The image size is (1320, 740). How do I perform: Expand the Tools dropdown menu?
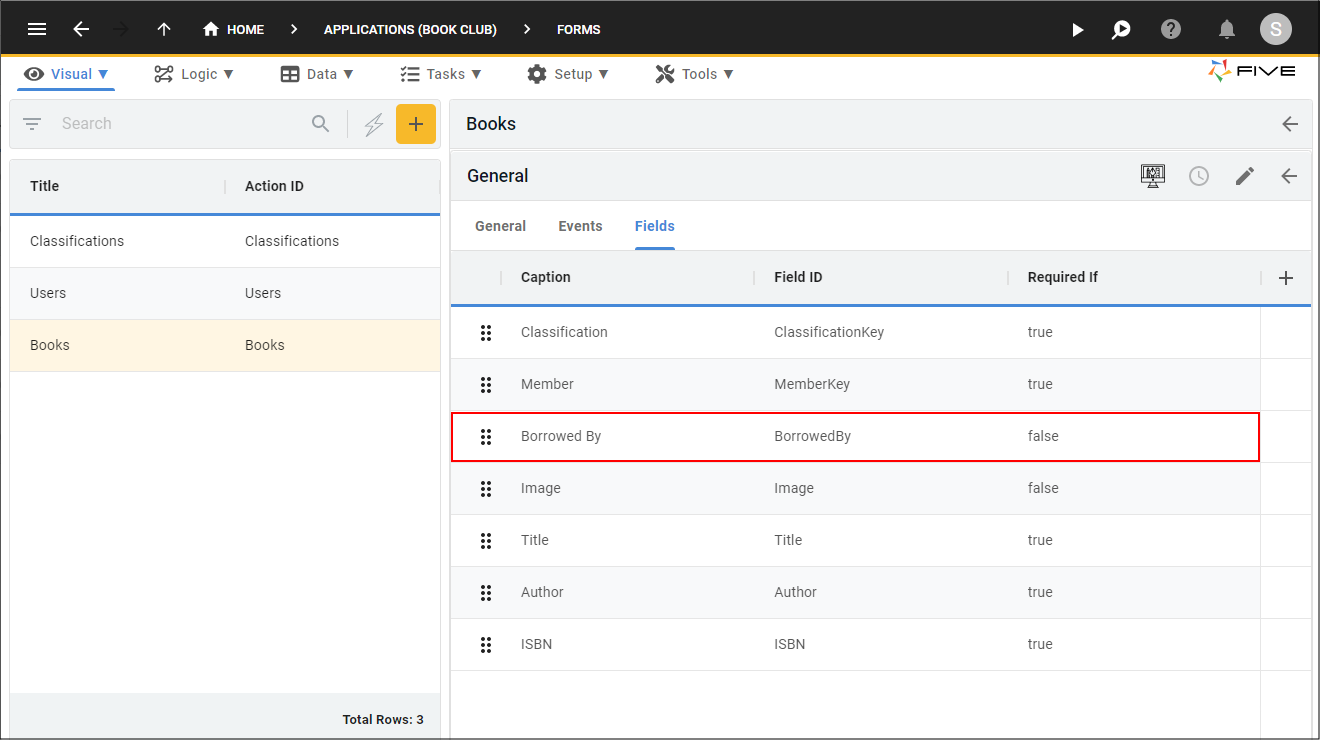[694, 74]
